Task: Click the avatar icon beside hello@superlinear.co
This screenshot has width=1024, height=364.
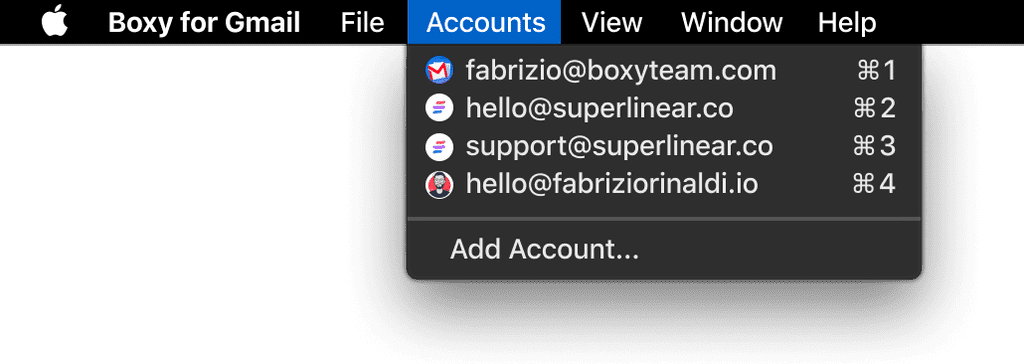Action: point(439,108)
